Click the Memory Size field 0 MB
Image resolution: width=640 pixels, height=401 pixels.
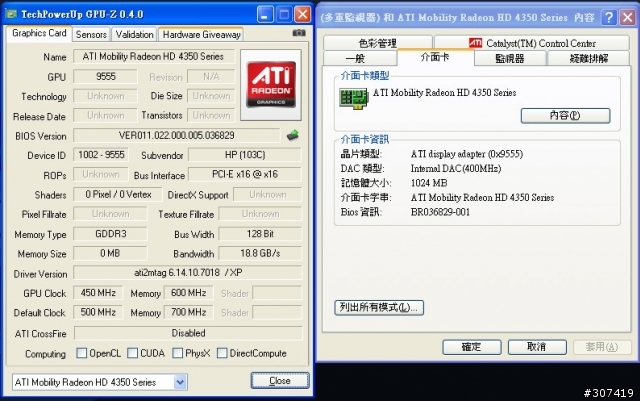tap(110, 254)
